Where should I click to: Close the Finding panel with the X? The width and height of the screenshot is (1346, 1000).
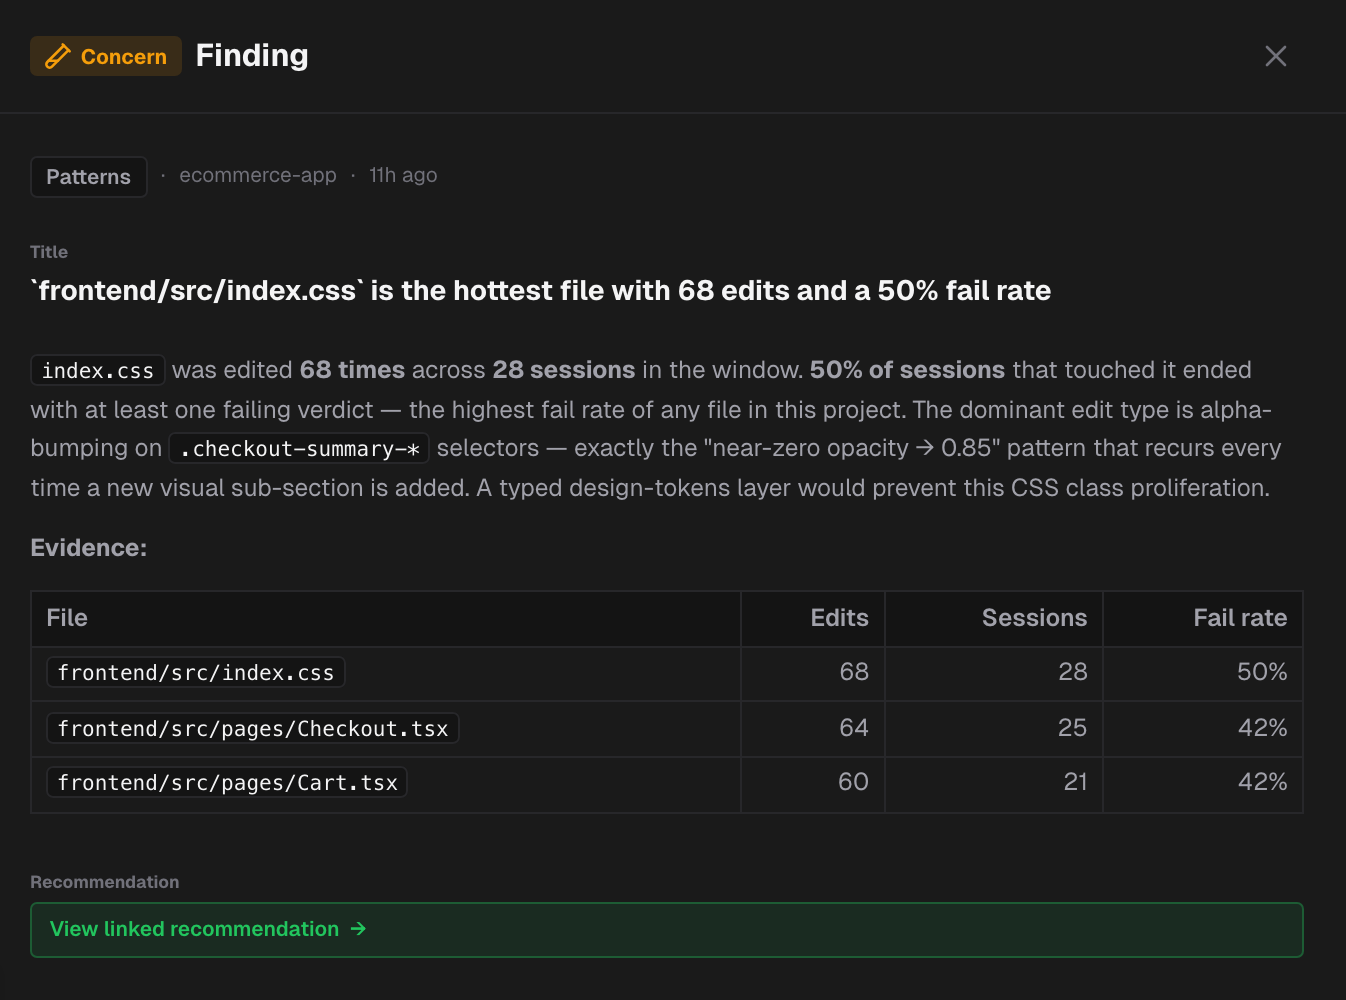point(1275,56)
